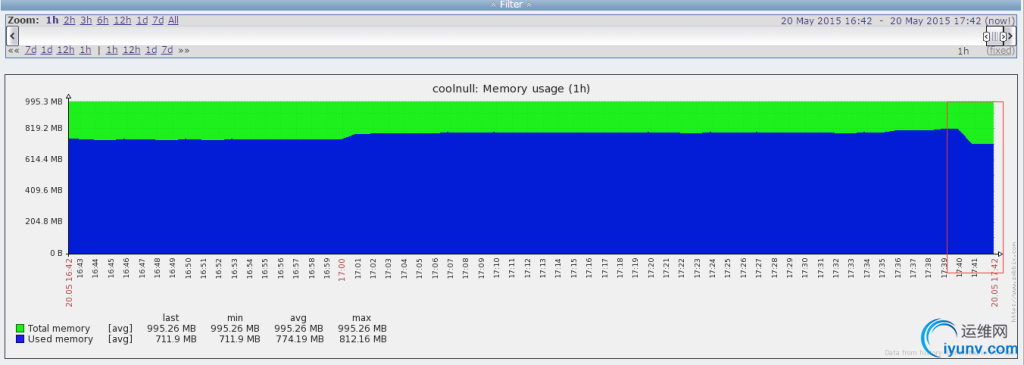Click the 'Used memory' legend label
The height and width of the screenshot is (365, 1024).
[60, 339]
